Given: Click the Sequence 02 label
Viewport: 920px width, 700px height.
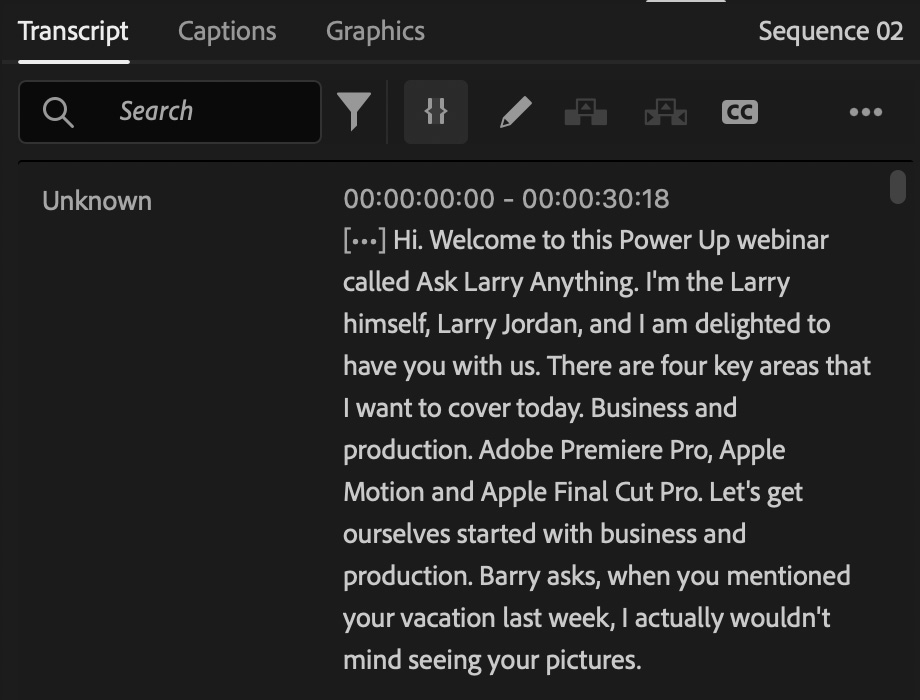Looking at the screenshot, I should pos(830,31).
